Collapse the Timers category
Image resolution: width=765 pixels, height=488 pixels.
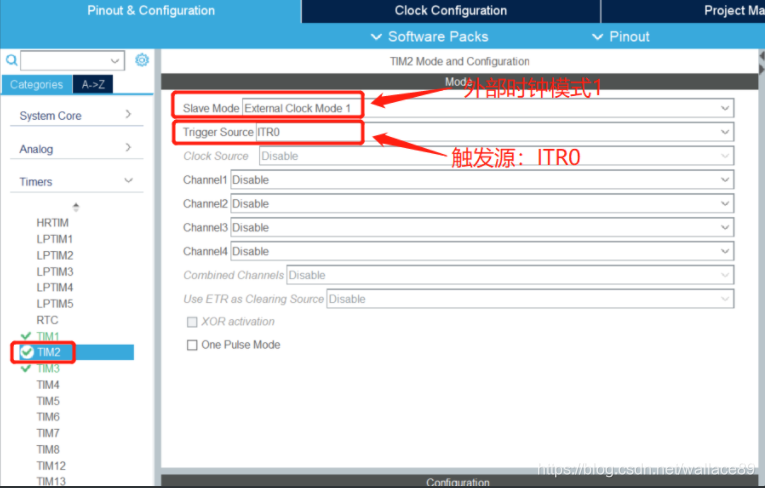click(x=77, y=182)
